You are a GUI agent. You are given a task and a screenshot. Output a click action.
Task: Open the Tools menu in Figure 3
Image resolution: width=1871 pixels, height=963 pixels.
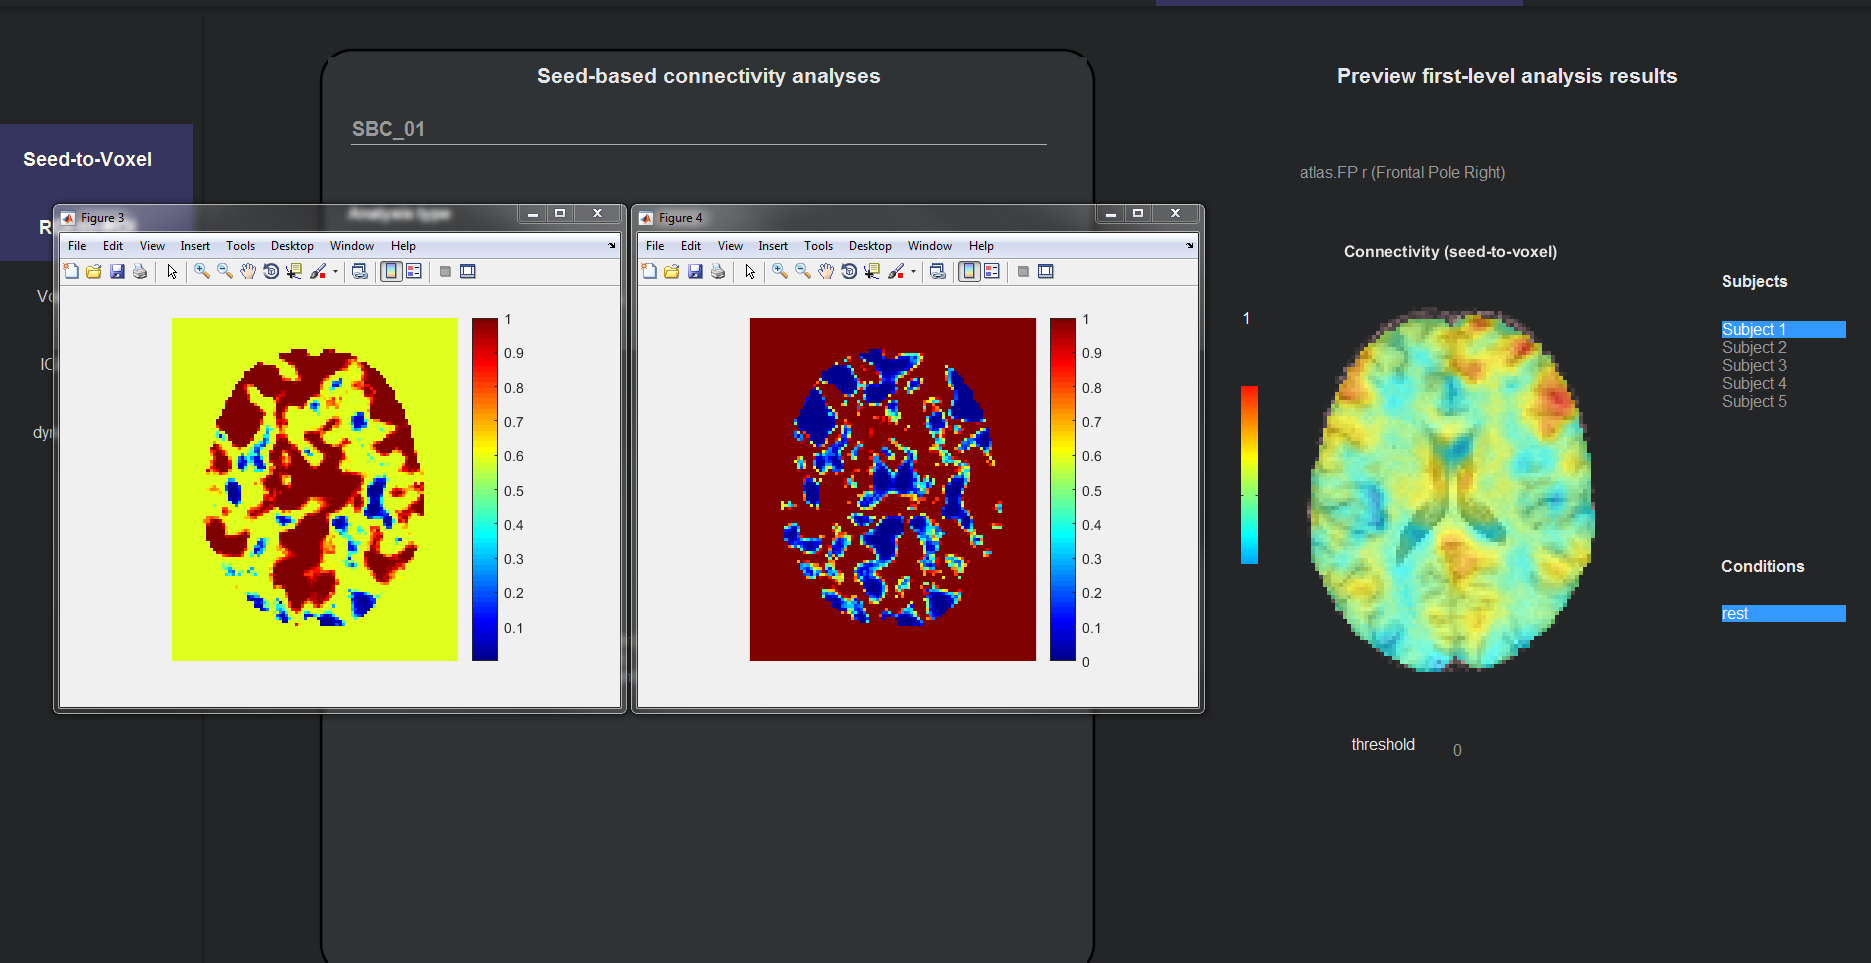[x=240, y=246]
